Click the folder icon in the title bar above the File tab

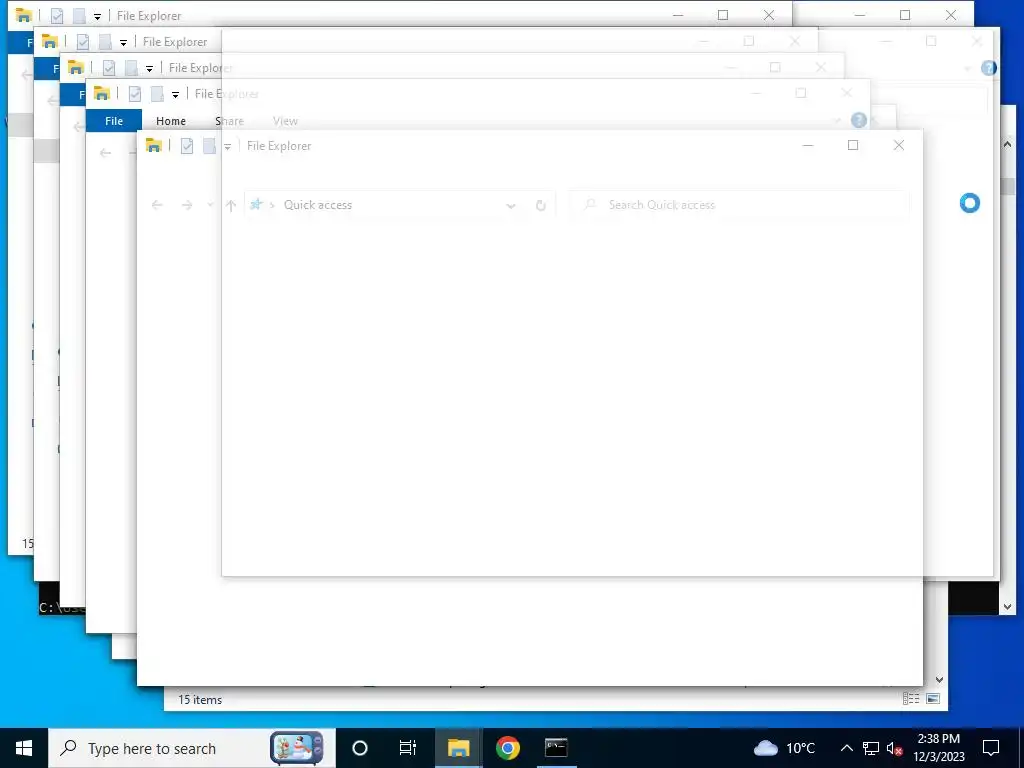tap(102, 93)
